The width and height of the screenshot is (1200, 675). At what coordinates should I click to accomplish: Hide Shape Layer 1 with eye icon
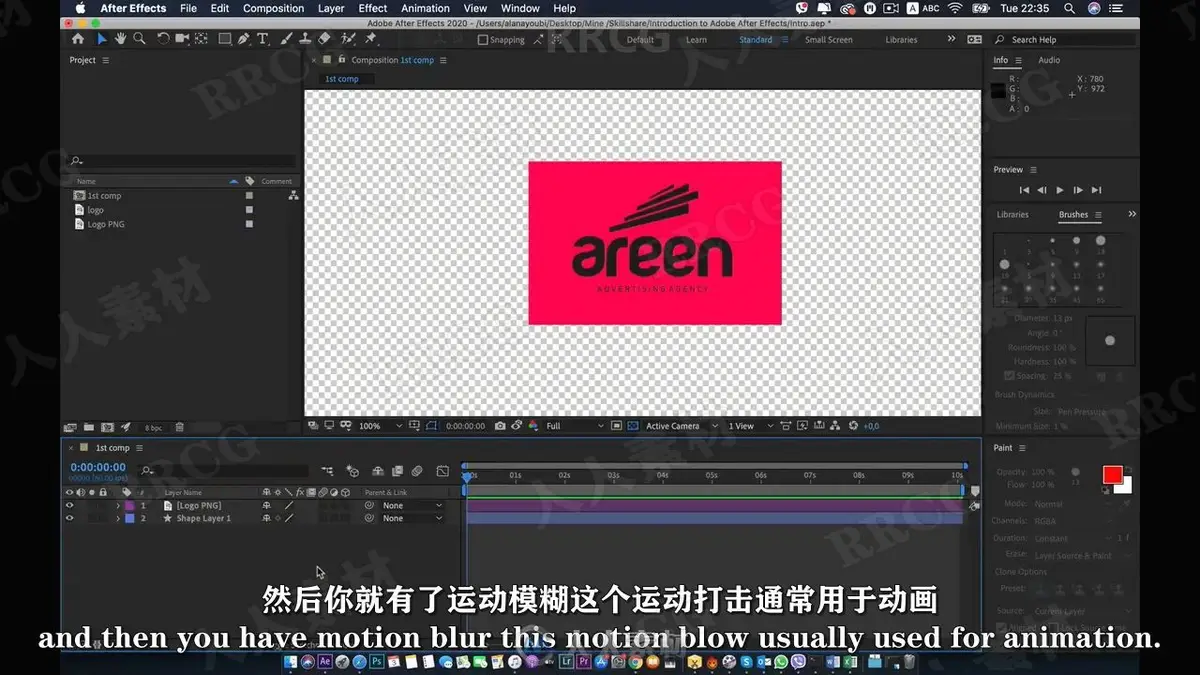69,519
